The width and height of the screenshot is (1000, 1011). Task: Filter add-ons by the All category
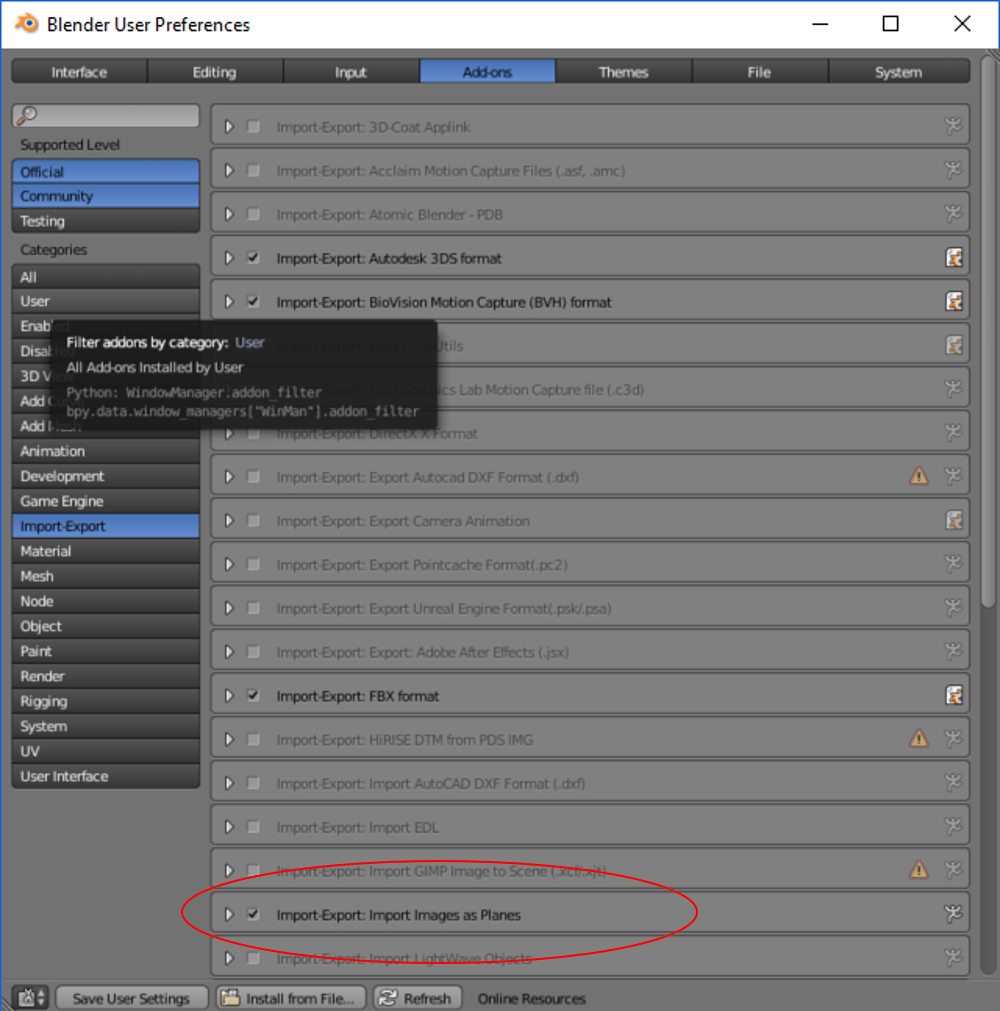click(106, 277)
